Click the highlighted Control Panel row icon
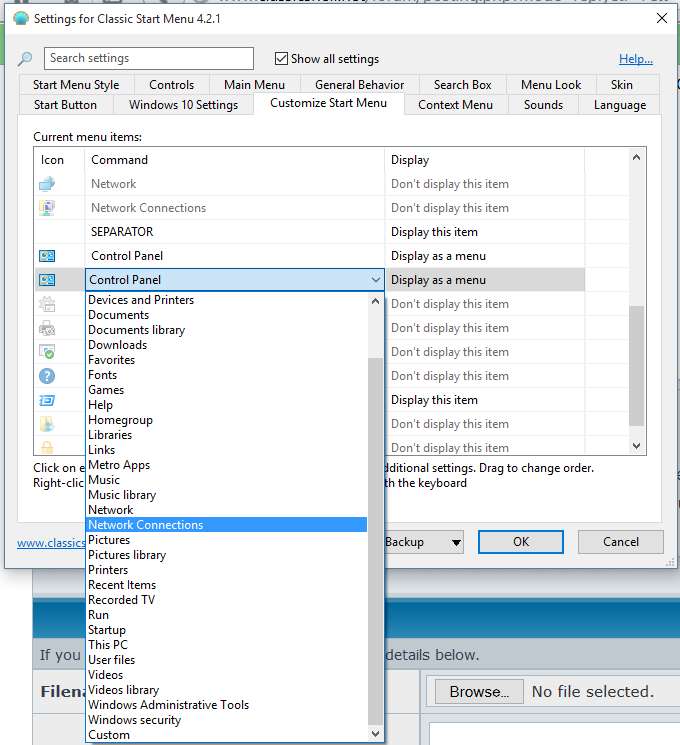The height and width of the screenshot is (745, 680). coord(47,279)
